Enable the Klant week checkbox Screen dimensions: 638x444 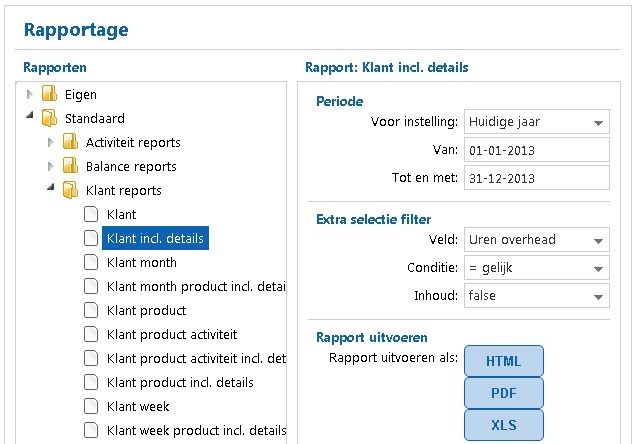(x=91, y=407)
